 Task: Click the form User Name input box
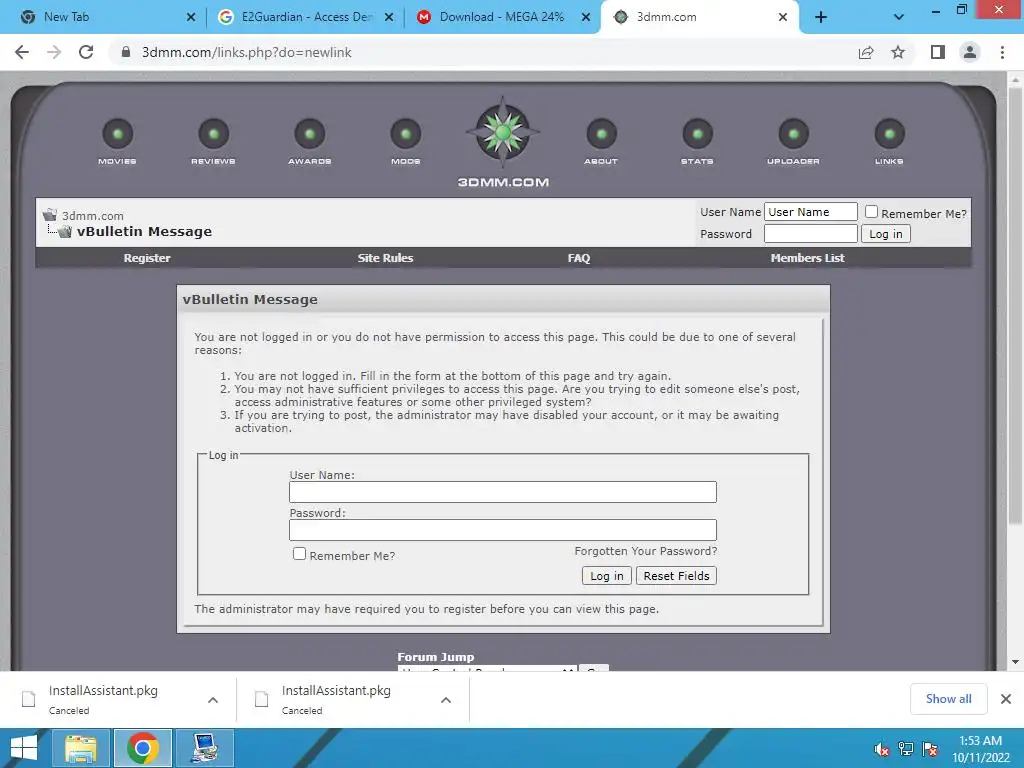[503, 492]
